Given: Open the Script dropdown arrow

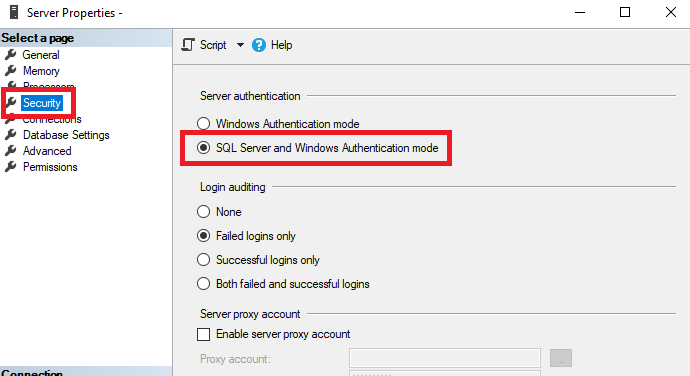Looking at the screenshot, I should 240,45.
